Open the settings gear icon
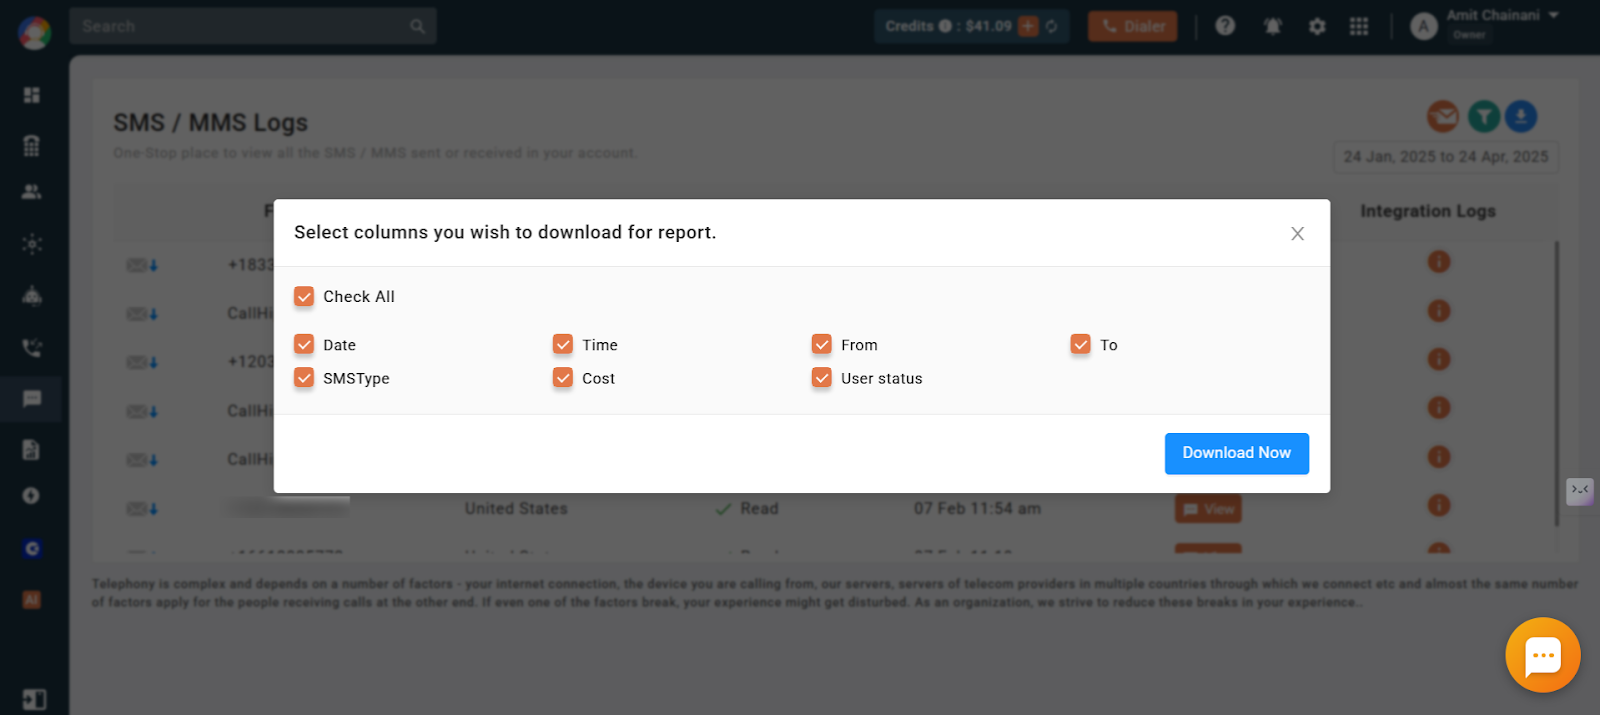This screenshot has height=715, width=1600. coord(1317,26)
